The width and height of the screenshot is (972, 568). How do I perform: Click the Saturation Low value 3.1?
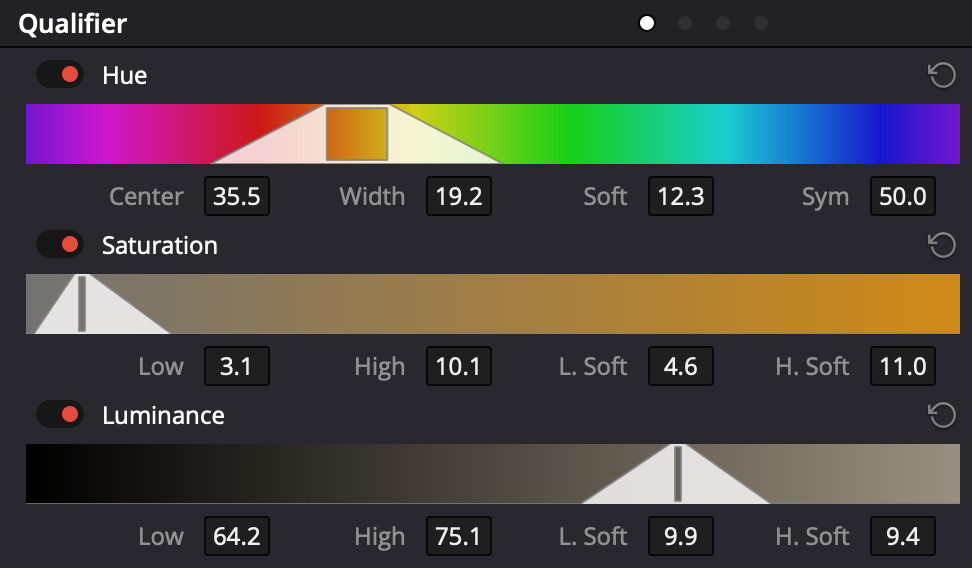pyautogui.click(x=237, y=366)
